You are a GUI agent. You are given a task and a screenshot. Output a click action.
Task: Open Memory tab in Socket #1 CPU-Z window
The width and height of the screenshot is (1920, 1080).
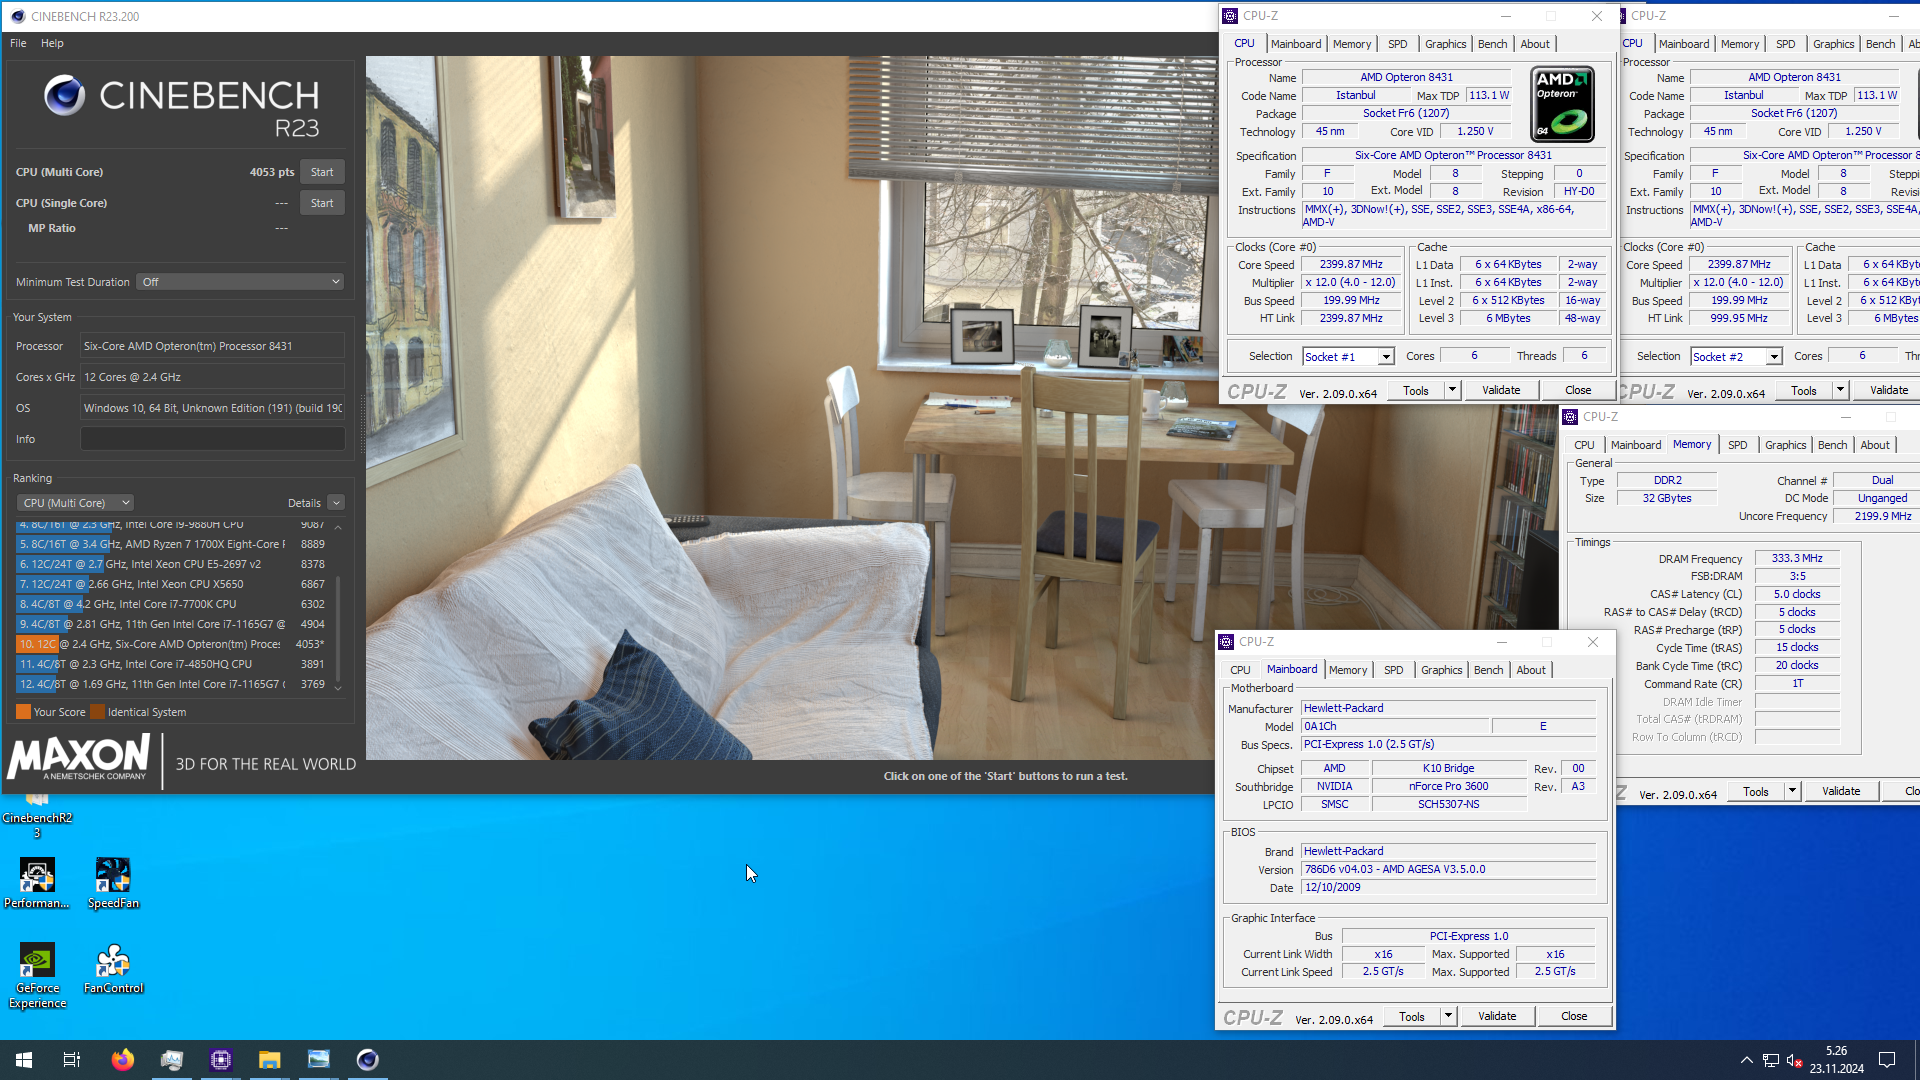coord(1352,44)
